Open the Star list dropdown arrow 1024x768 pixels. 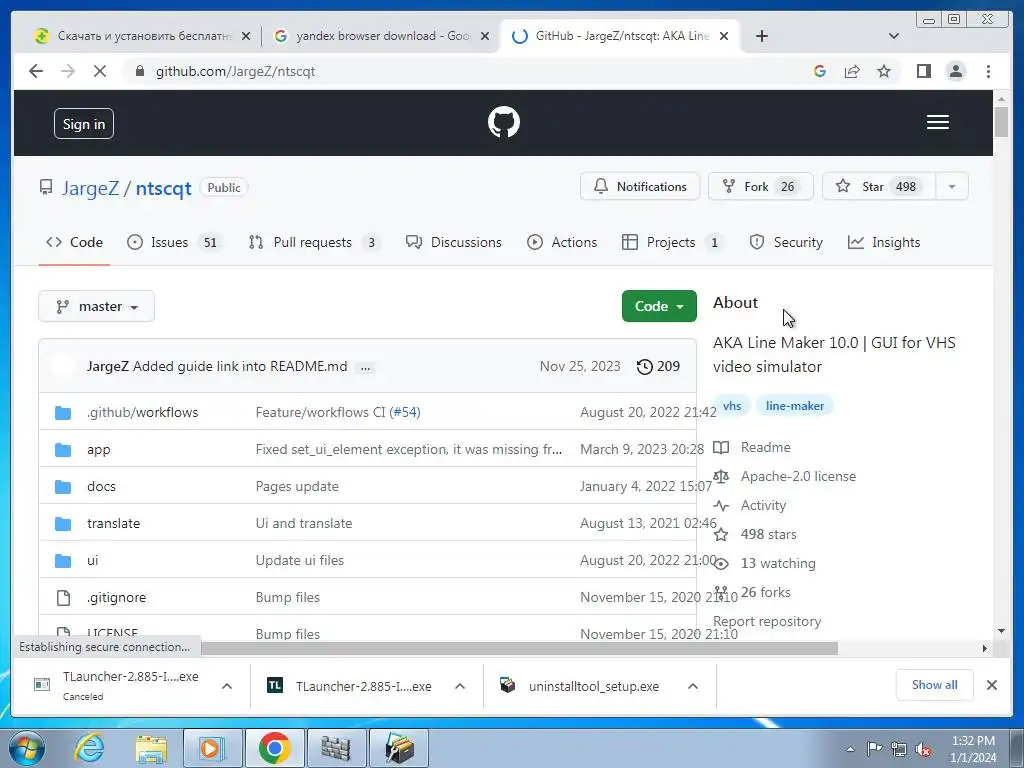click(952, 187)
